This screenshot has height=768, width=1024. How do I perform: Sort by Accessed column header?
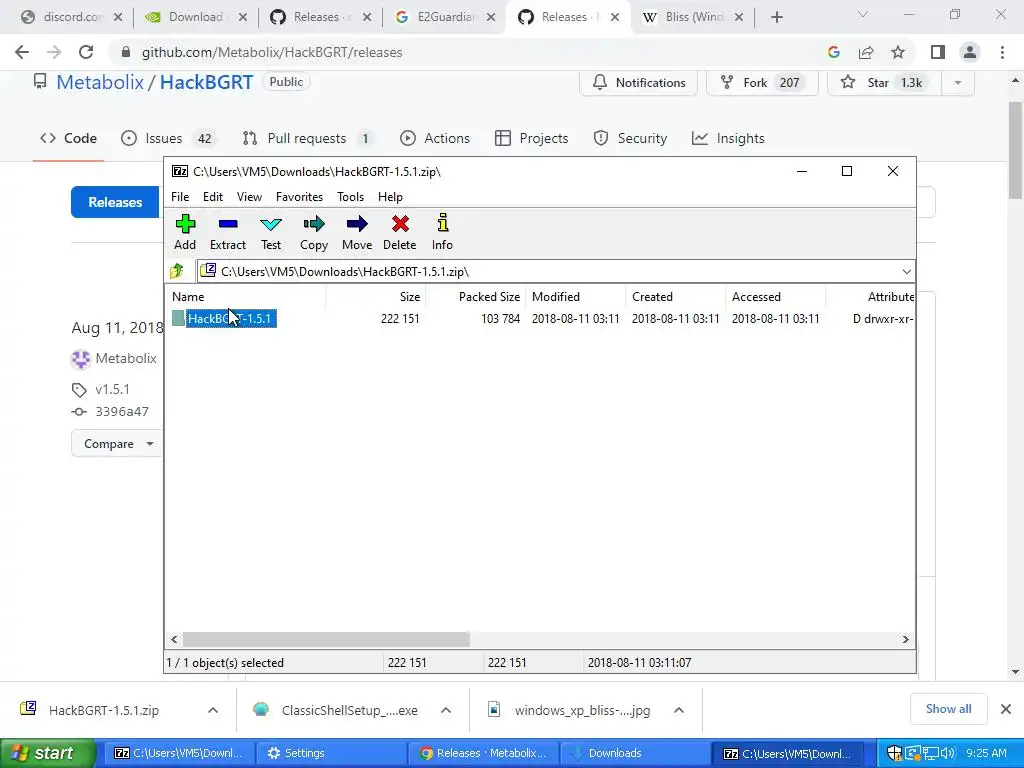(775, 296)
